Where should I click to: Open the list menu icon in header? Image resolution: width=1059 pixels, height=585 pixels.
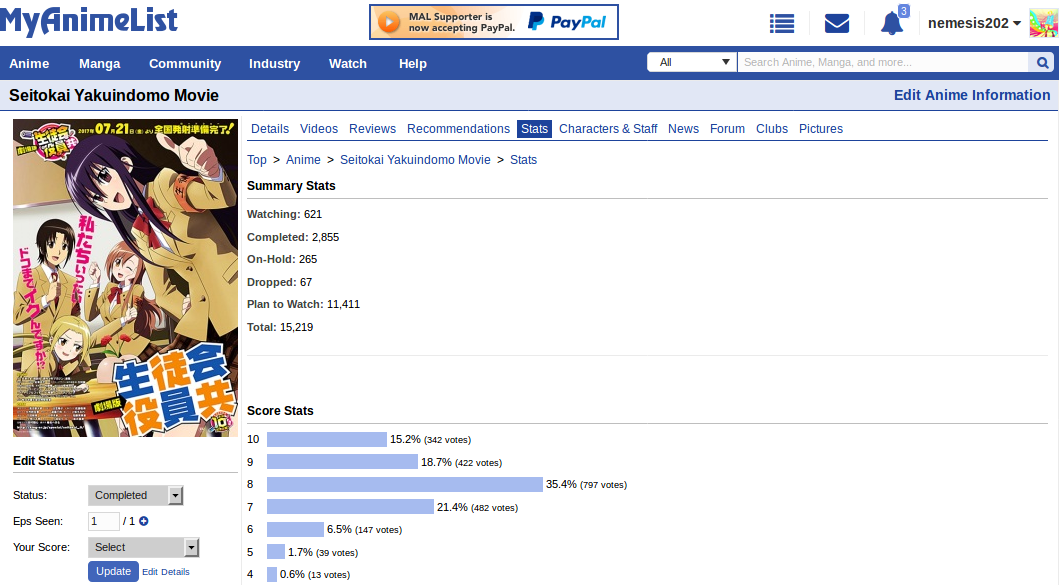click(782, 23)
